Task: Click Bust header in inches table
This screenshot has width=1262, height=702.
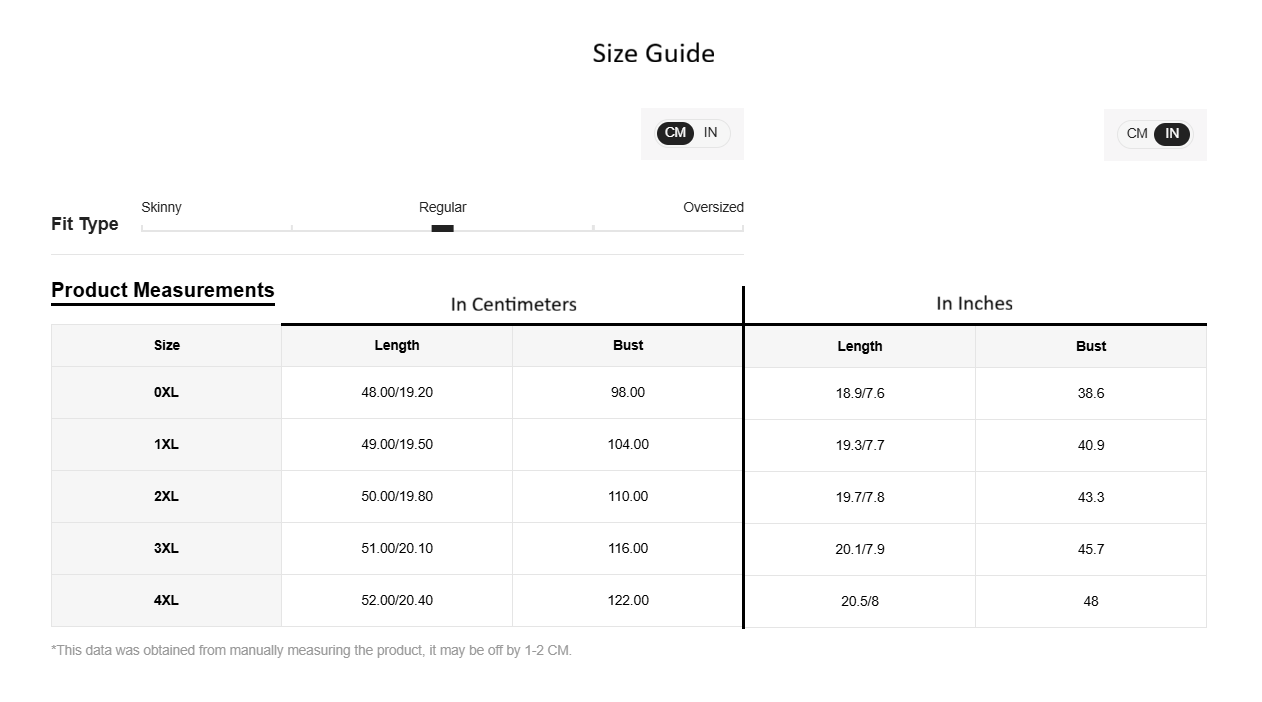Action: [x=1091, y=346]
